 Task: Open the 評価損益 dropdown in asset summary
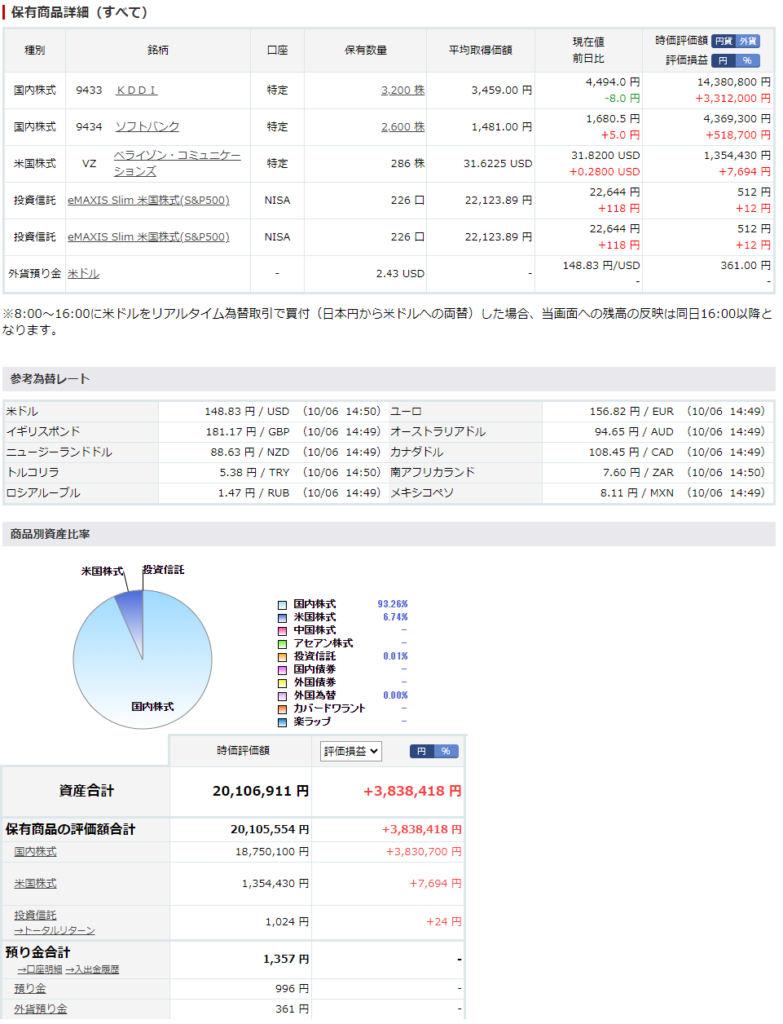pos(350,750)
